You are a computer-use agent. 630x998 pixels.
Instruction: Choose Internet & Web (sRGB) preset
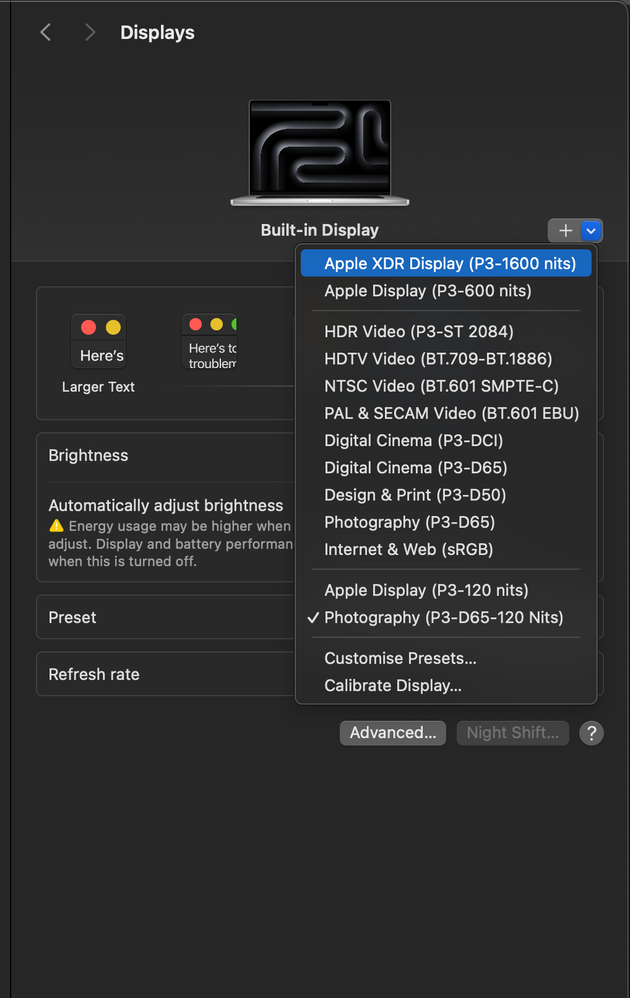coord(408,549)
